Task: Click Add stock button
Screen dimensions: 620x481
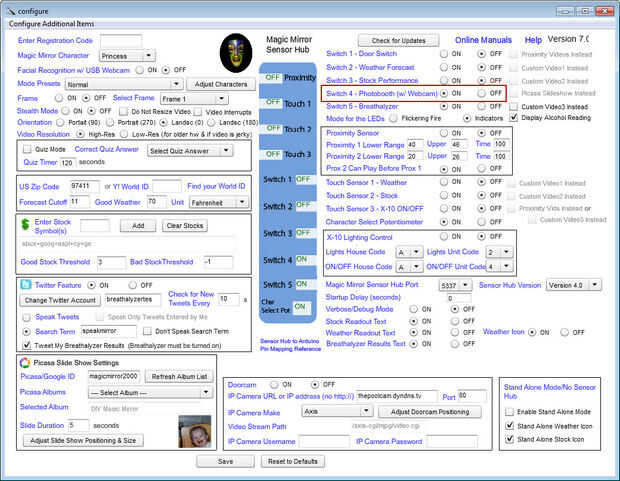Action: click(x=138, y=225)
